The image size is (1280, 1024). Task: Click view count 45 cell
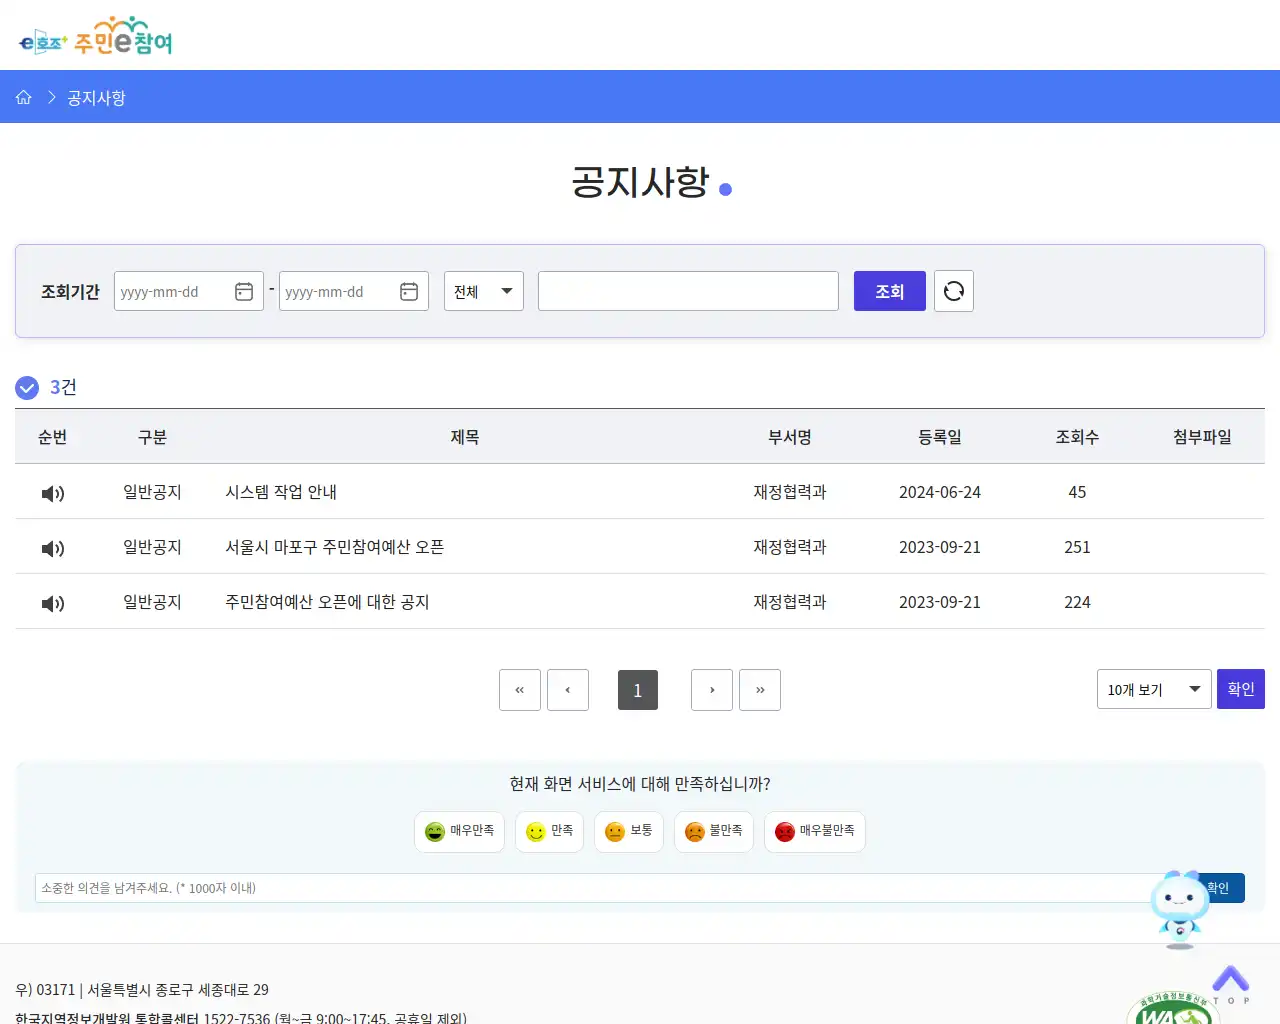1077,492
